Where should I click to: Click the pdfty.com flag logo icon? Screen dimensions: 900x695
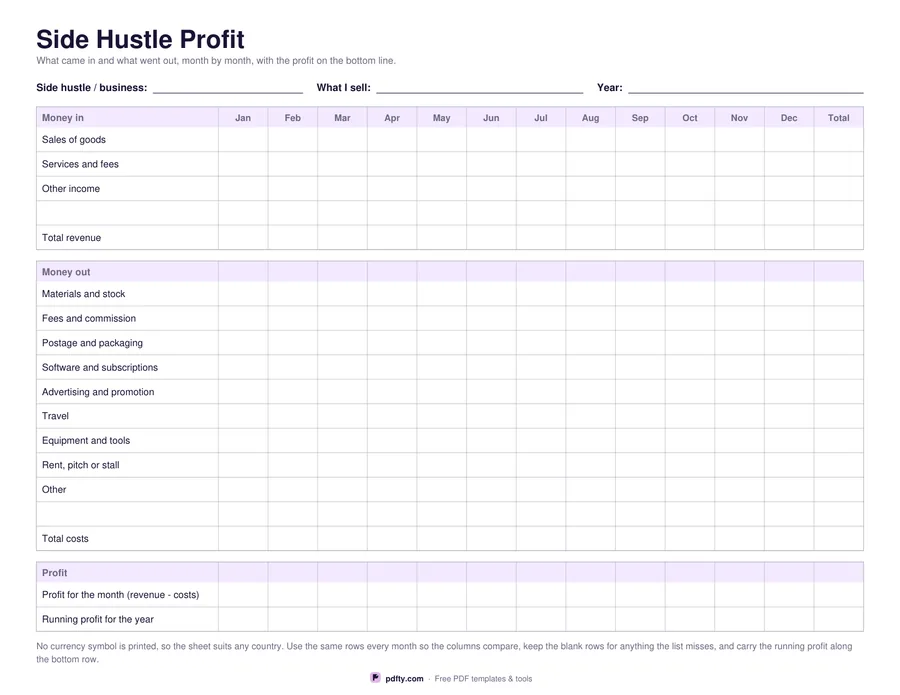coord(375,678)
